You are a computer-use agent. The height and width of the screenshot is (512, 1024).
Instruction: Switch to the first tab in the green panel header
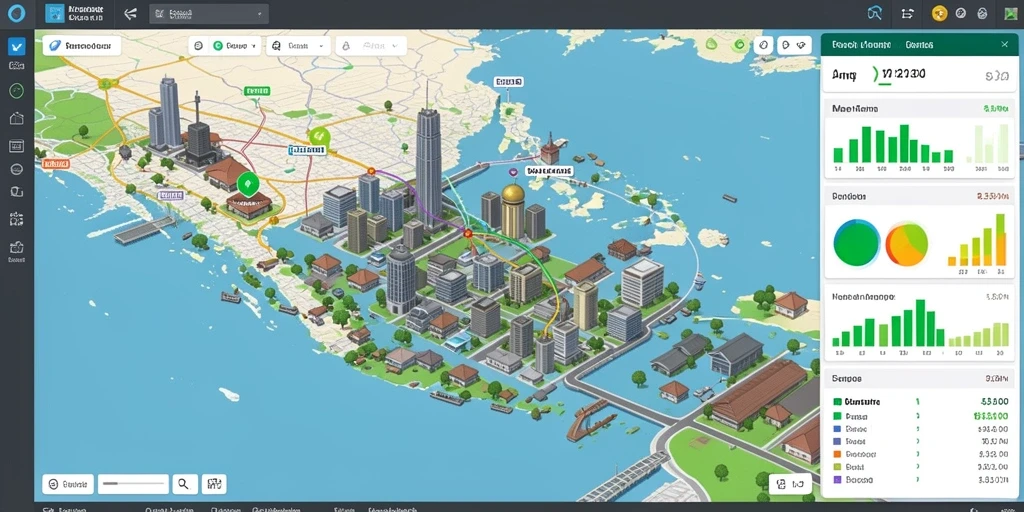(861, 45)
